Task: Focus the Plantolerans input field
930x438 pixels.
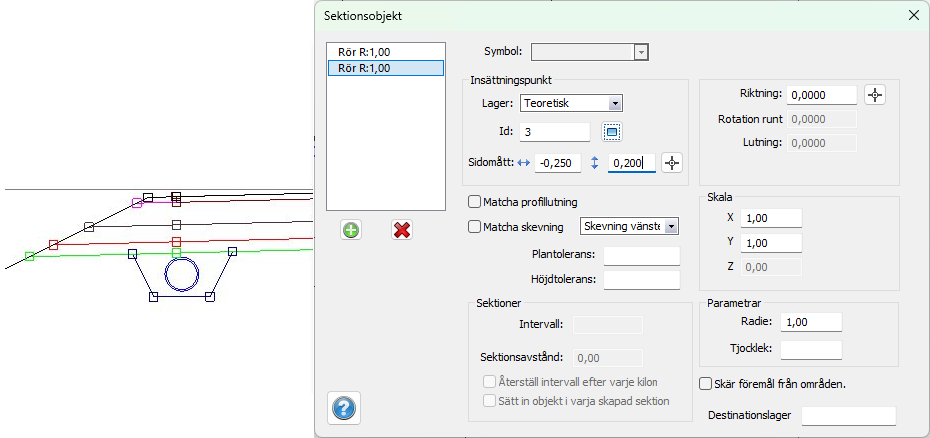Action: coord(641,256)
